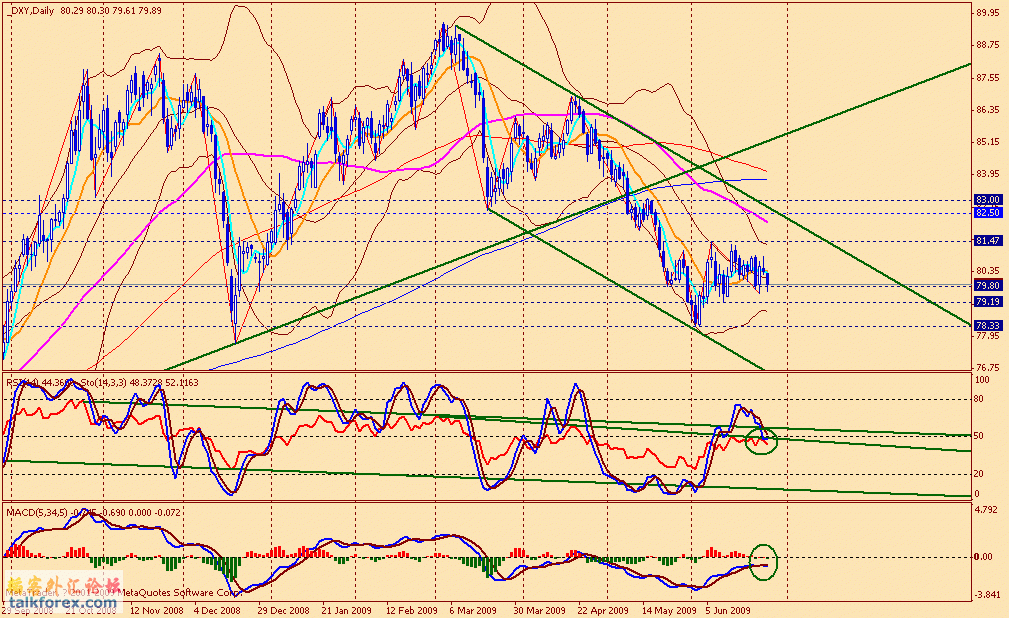Select the highlighted 83.00 level tag
This screenshot has height=618, width=1009.
click(988, 200)
